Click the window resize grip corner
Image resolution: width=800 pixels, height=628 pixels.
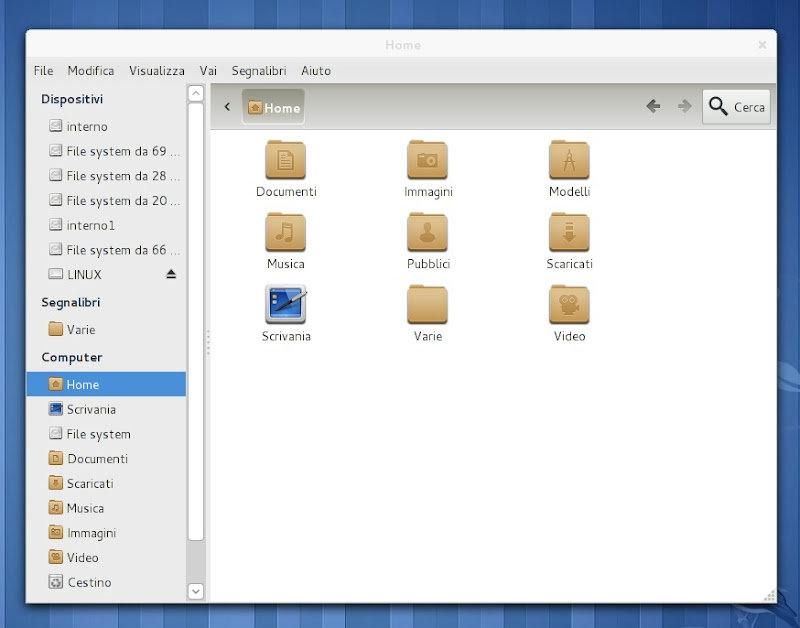[x=770, y=596]
